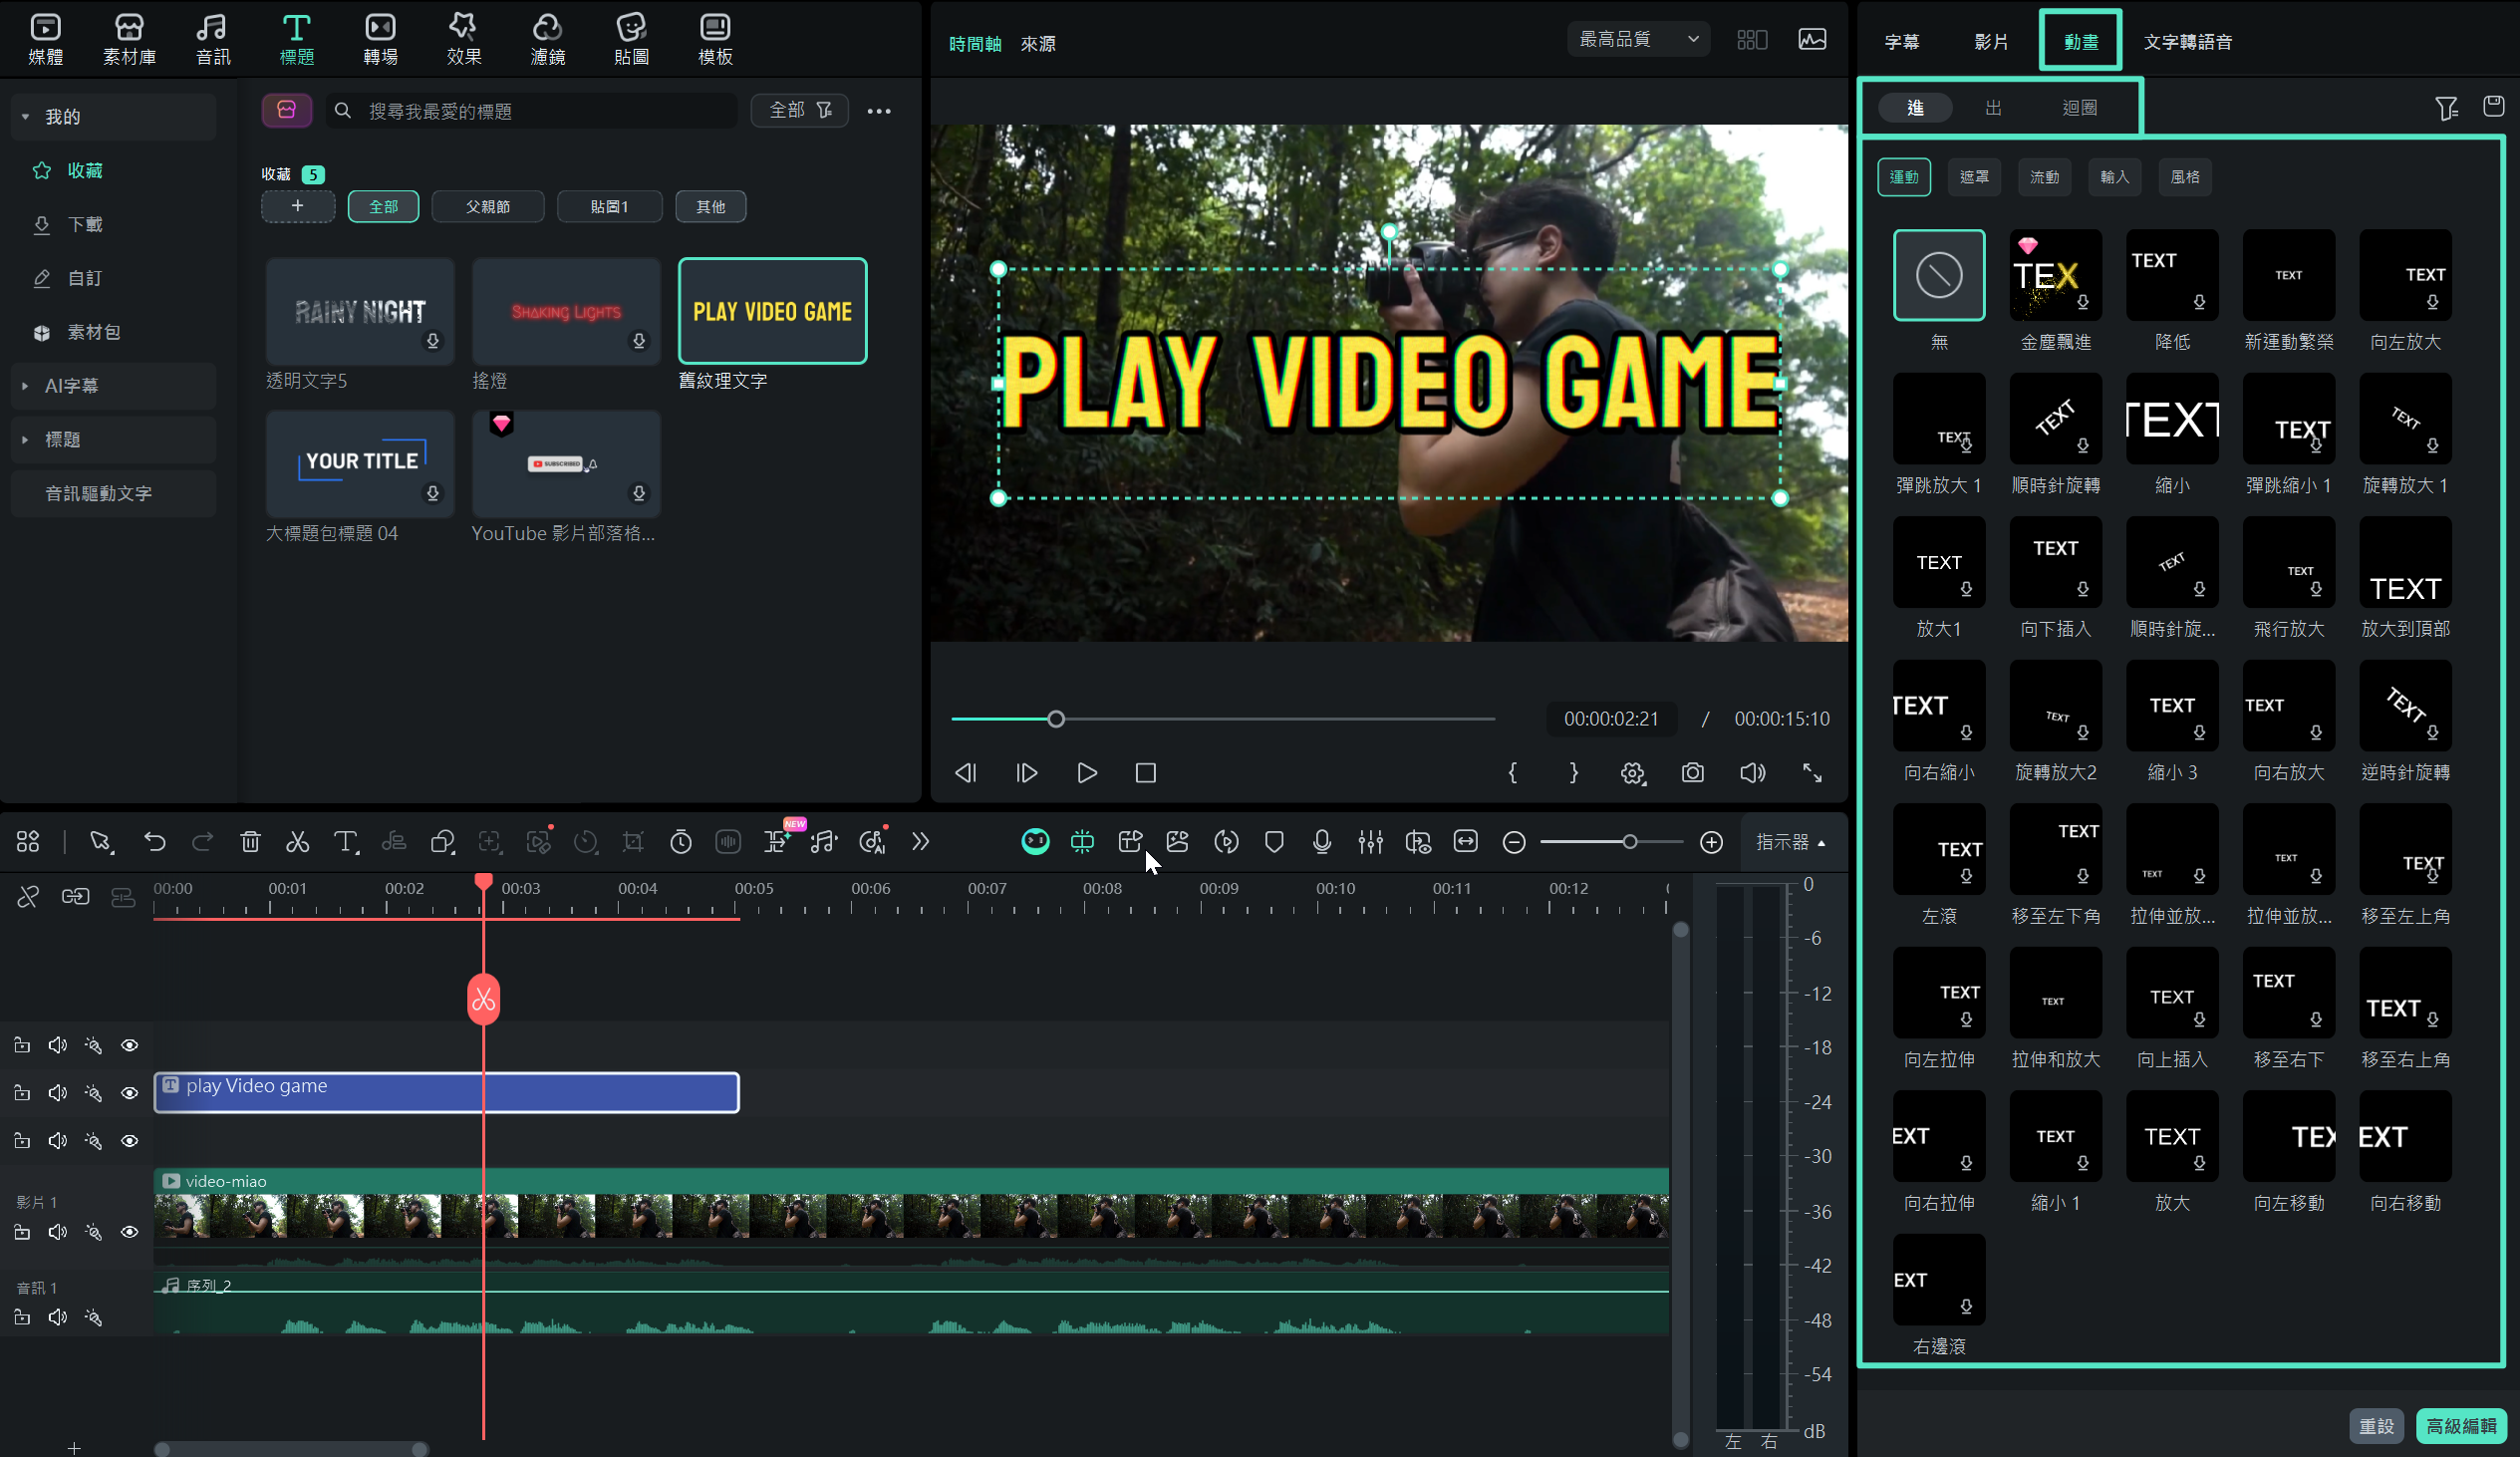
Task: Open the 最高品質 quality dropdown
Action: click(x=1638, y=39)
